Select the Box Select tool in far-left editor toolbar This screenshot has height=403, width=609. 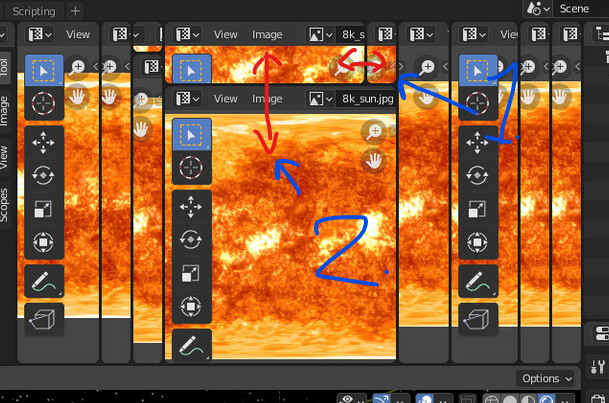tap(44, 70)
